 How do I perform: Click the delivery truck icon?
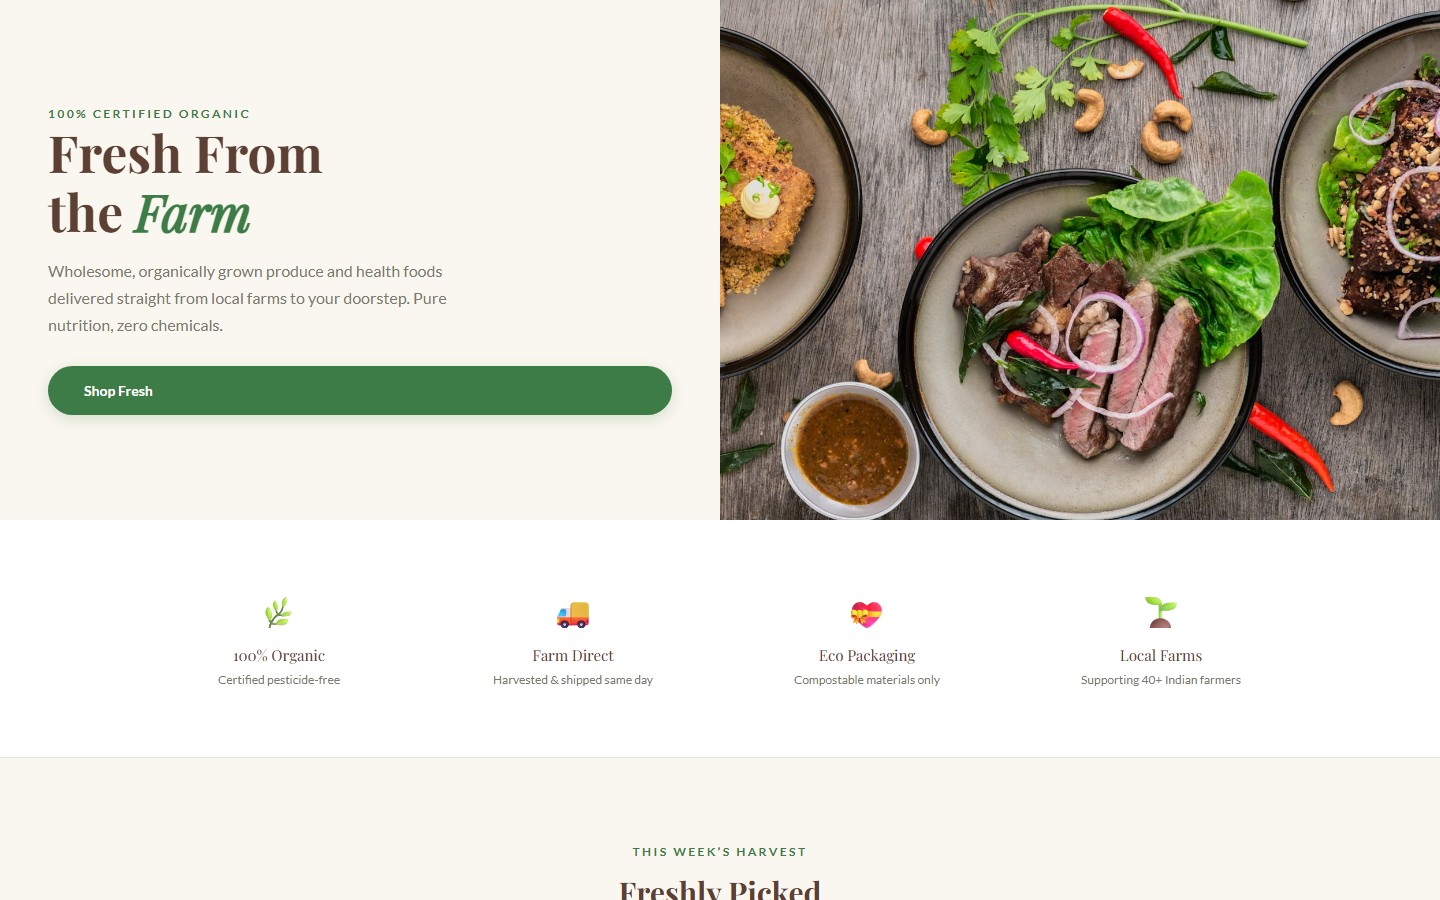point(573,614)
